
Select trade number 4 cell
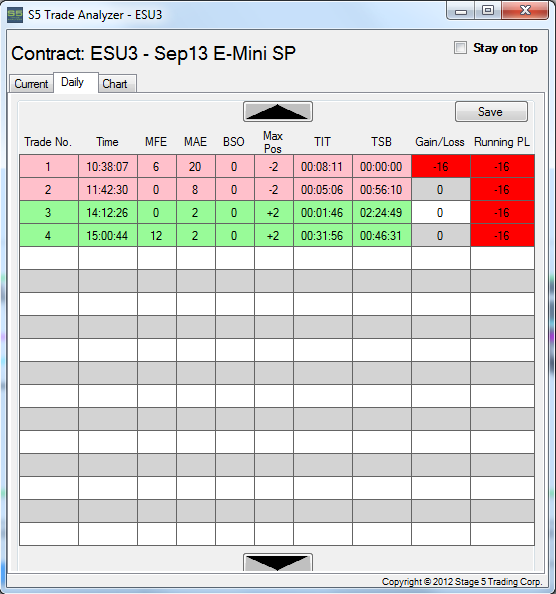[x=49, y=236]
